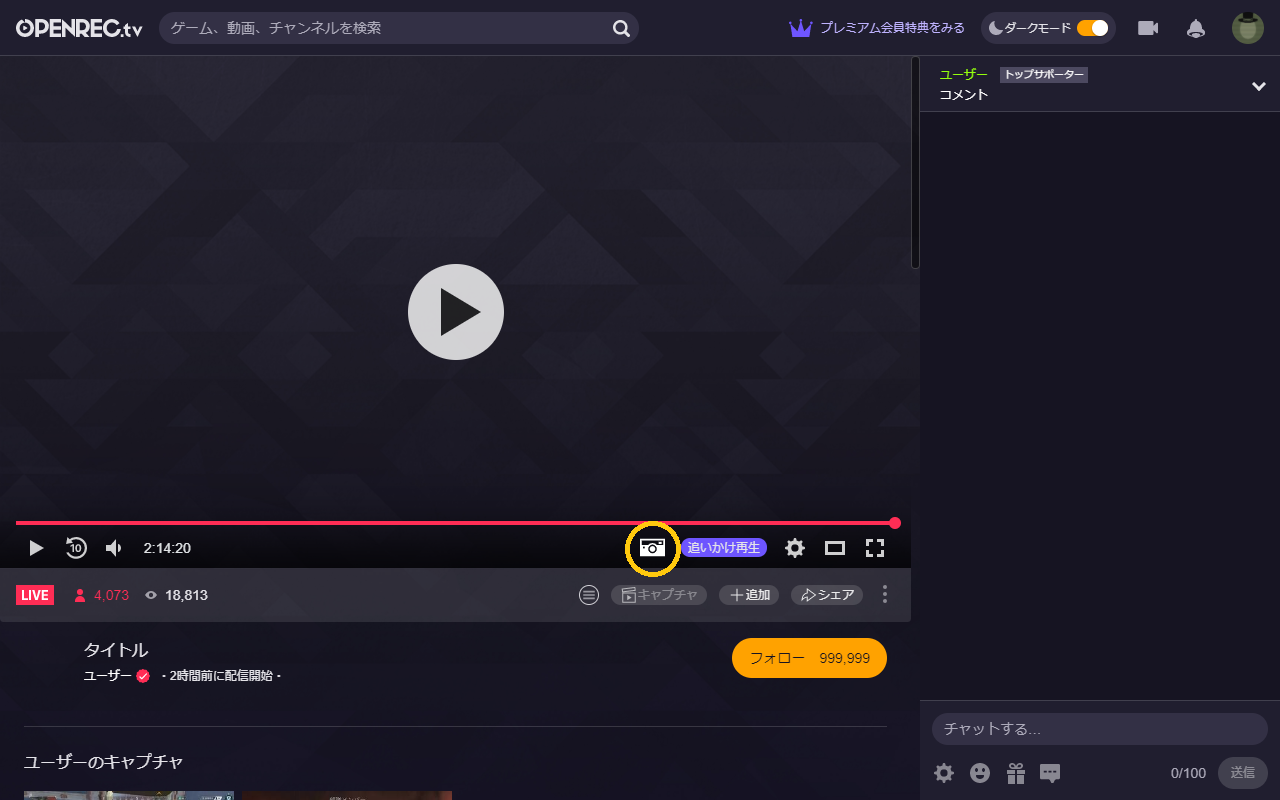Screen dimensions: 1280x800
Task: Focus the チャットする chat input
Action: (1100, 729)
